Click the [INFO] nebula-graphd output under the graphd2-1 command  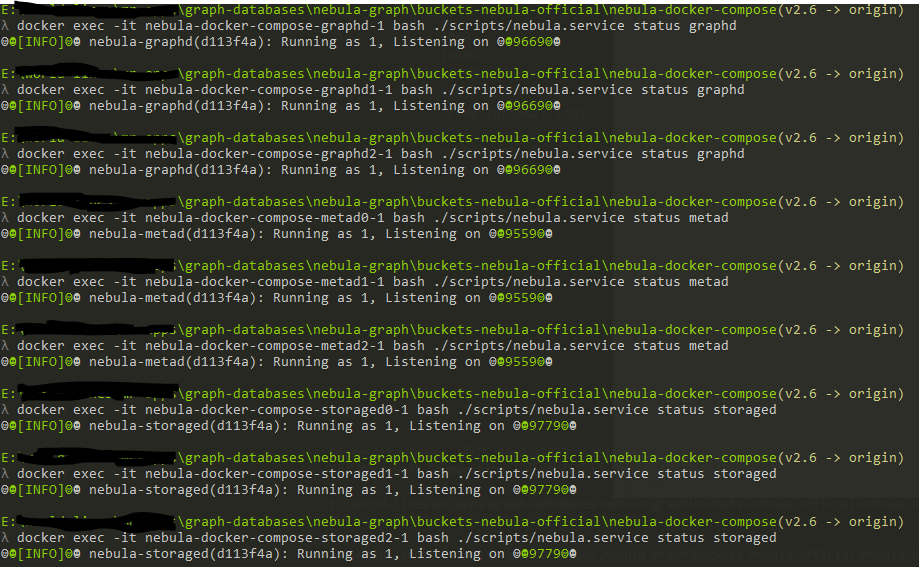(x=281, y=169)
